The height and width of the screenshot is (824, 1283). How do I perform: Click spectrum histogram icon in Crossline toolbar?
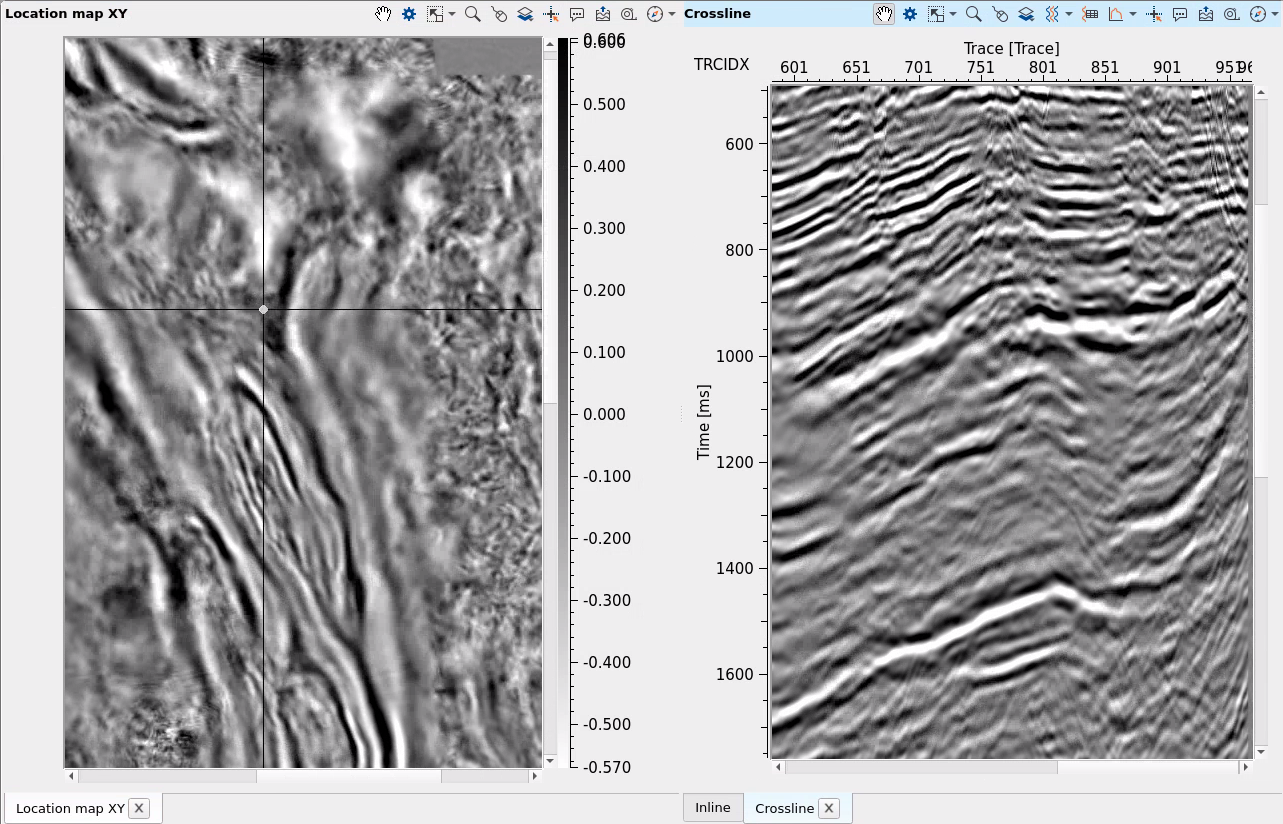click(x=1115, y=14)
